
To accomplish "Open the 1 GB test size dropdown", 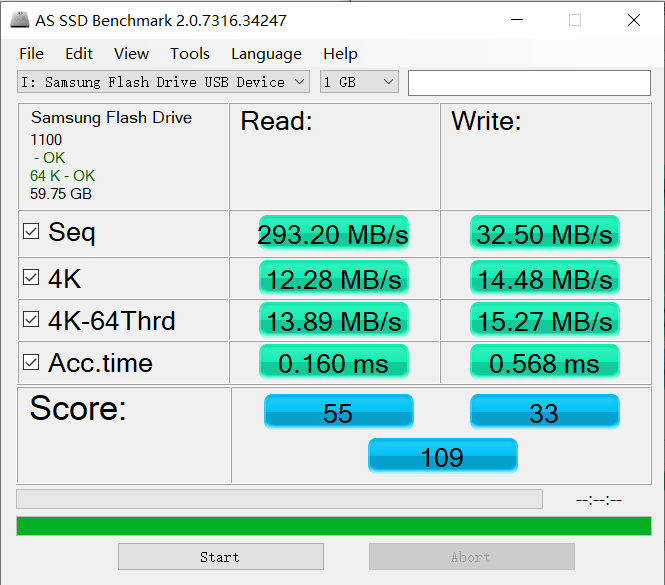I will click(359, 81).
